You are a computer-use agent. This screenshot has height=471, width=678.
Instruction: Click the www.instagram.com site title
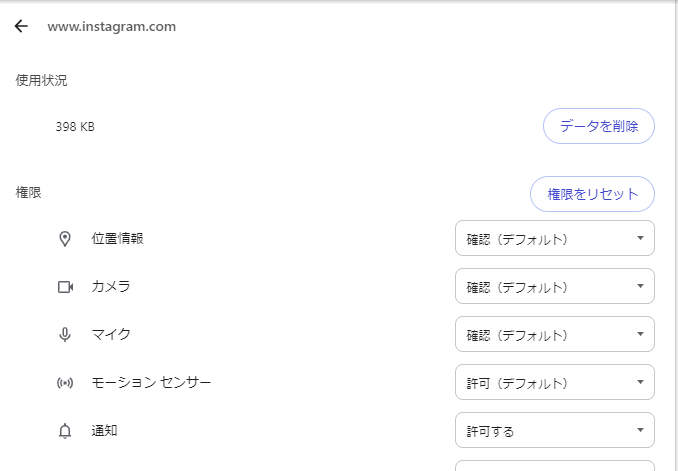pyautogui.click(x=112, y=27)
